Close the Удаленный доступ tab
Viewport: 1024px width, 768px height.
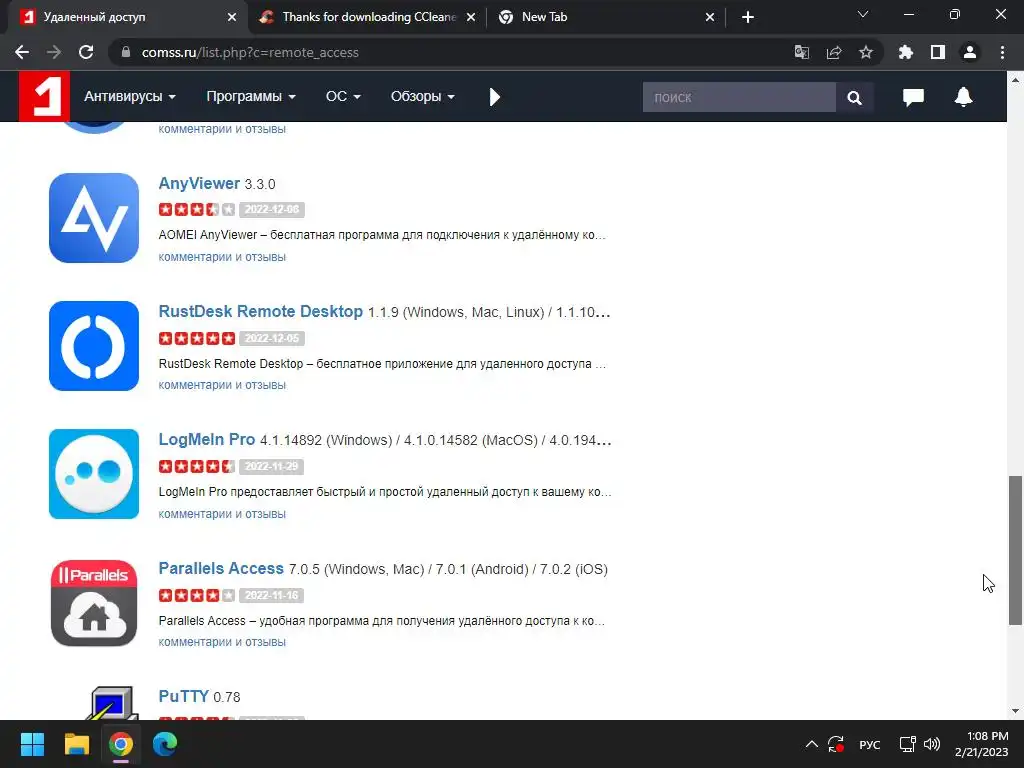click(x=232, y=17)
